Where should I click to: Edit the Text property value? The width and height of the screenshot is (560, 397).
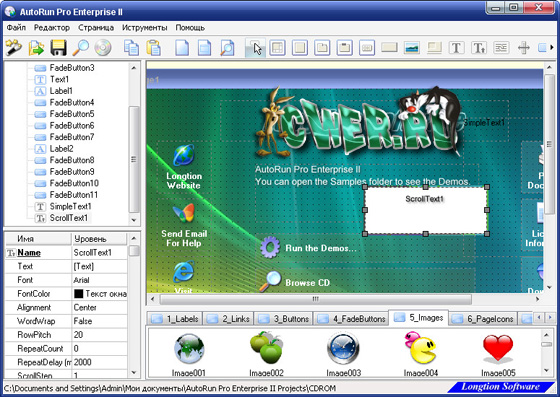(99, 266)
